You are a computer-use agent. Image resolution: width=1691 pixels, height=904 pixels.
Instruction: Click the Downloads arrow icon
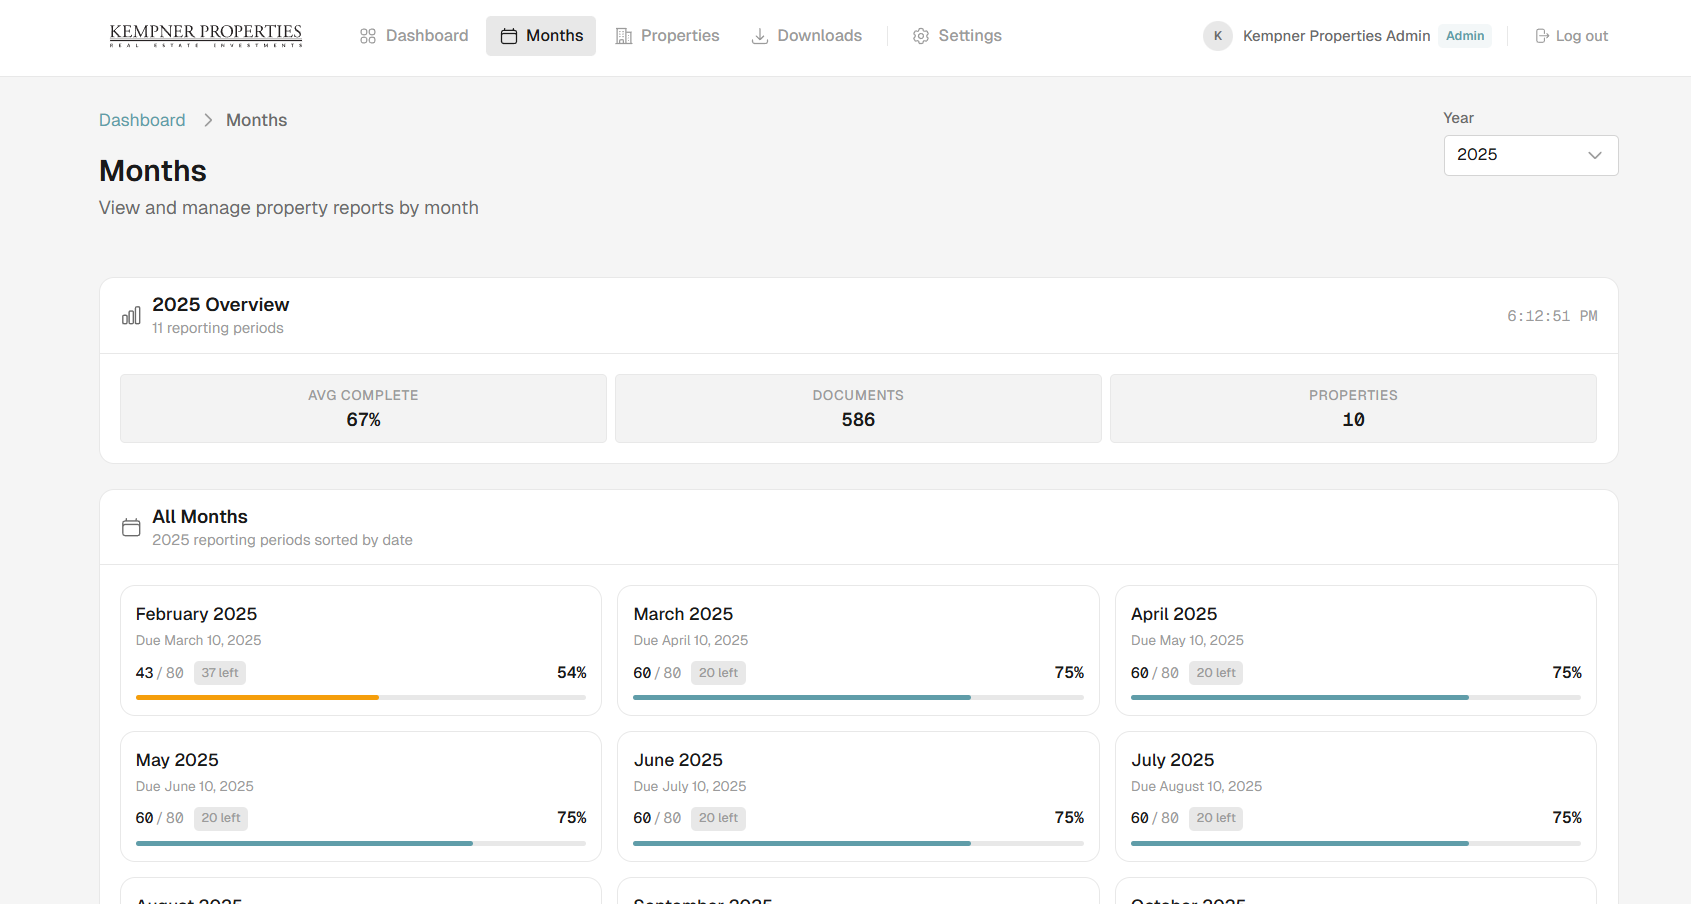click(x=760, y=36)
